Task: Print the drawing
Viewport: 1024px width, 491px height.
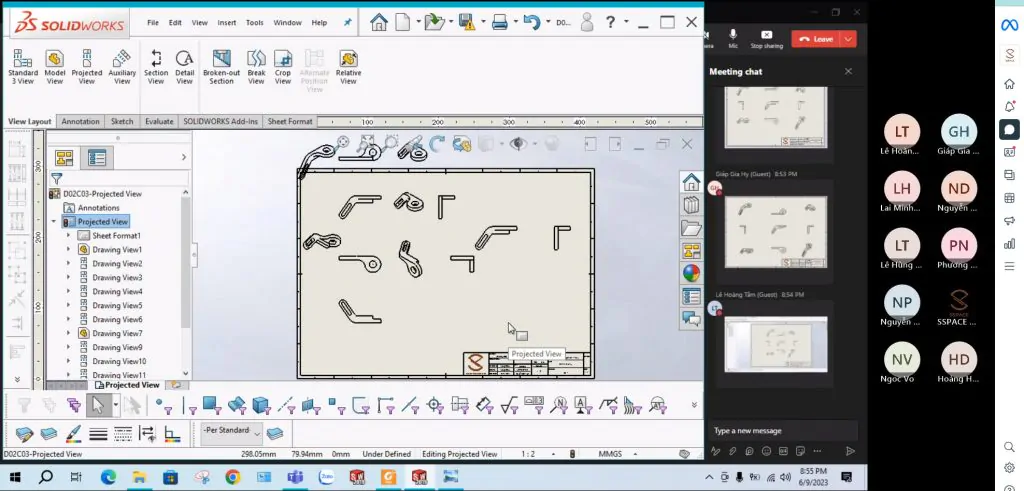Action: 500,22
